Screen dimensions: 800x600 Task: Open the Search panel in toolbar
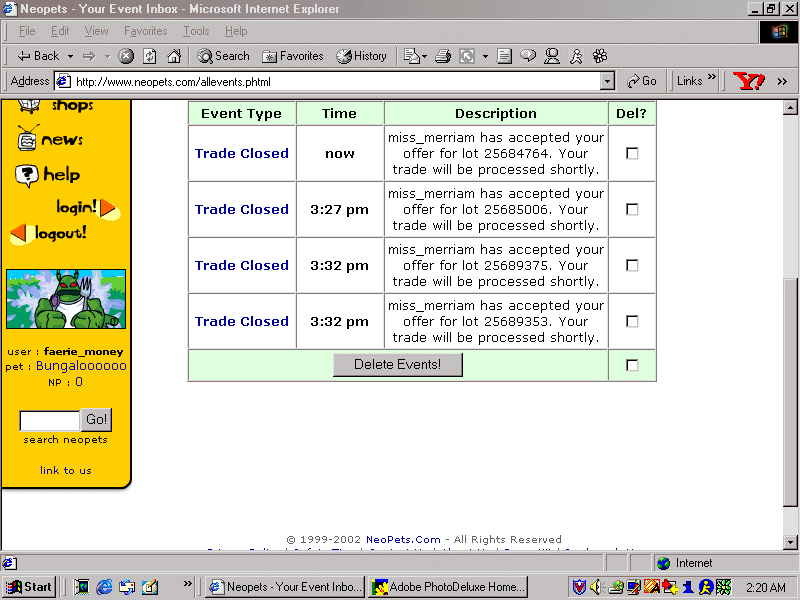coord(223,56)
